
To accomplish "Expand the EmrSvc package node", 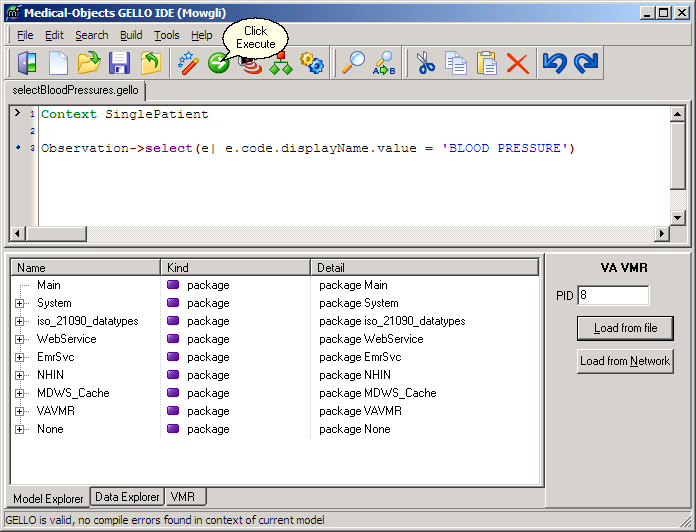I will click(x=20, y=357).
